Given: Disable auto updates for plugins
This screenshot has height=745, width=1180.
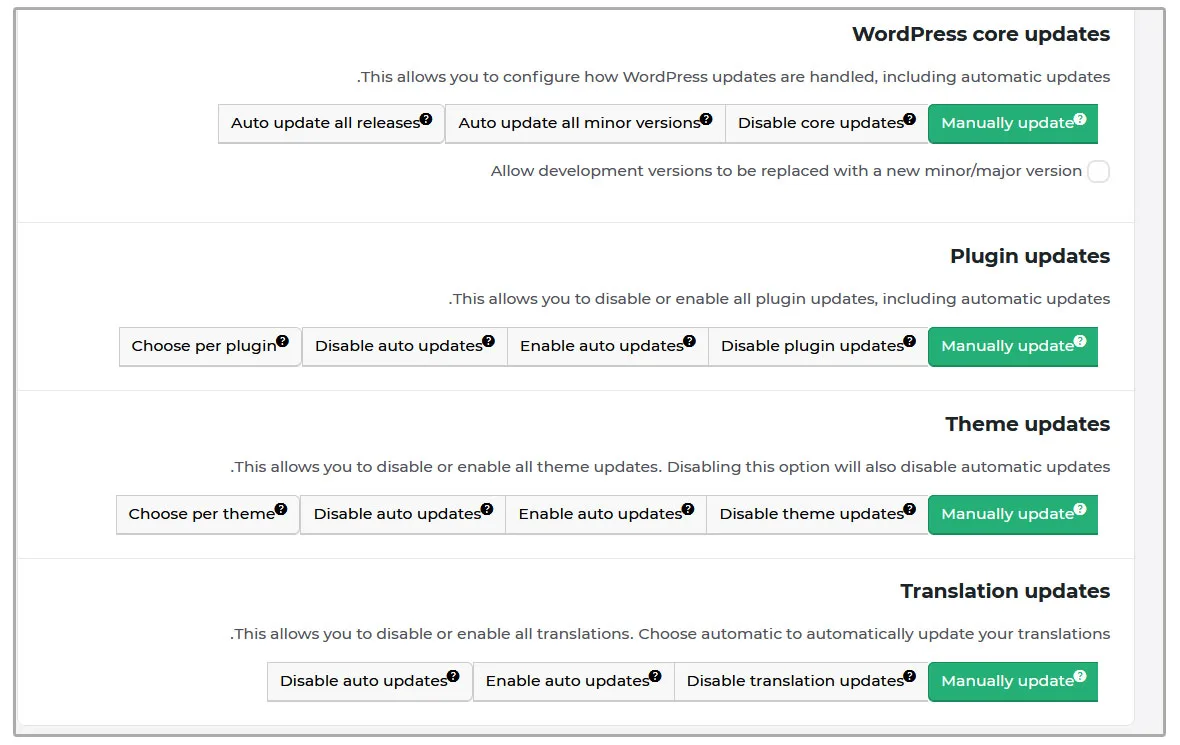Looking at the screenshot, I should click(x=405, y=346).
